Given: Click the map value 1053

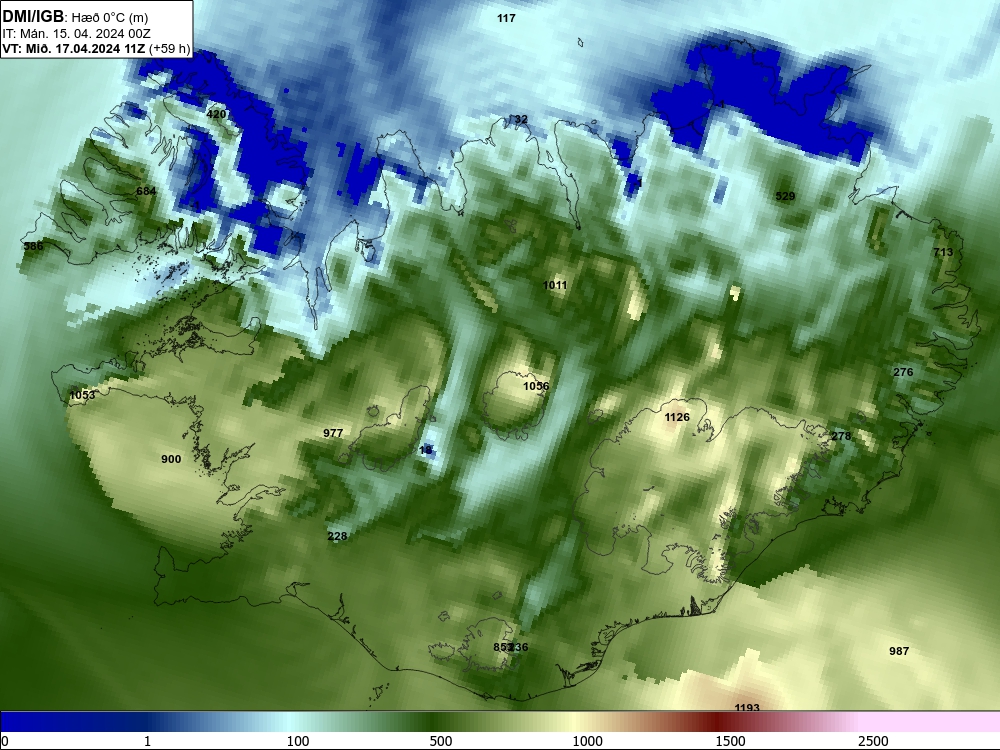Looking at the screenshot, I should coord(82,395).
